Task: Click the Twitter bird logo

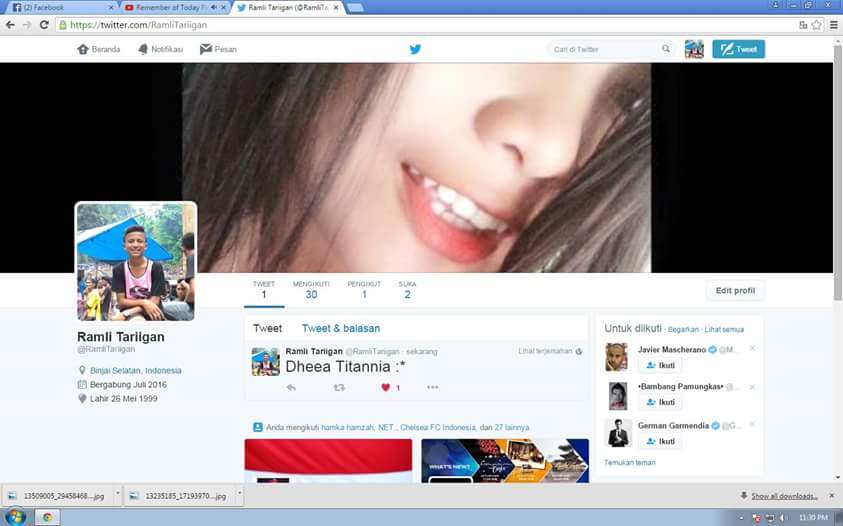Action: (415, 49)
